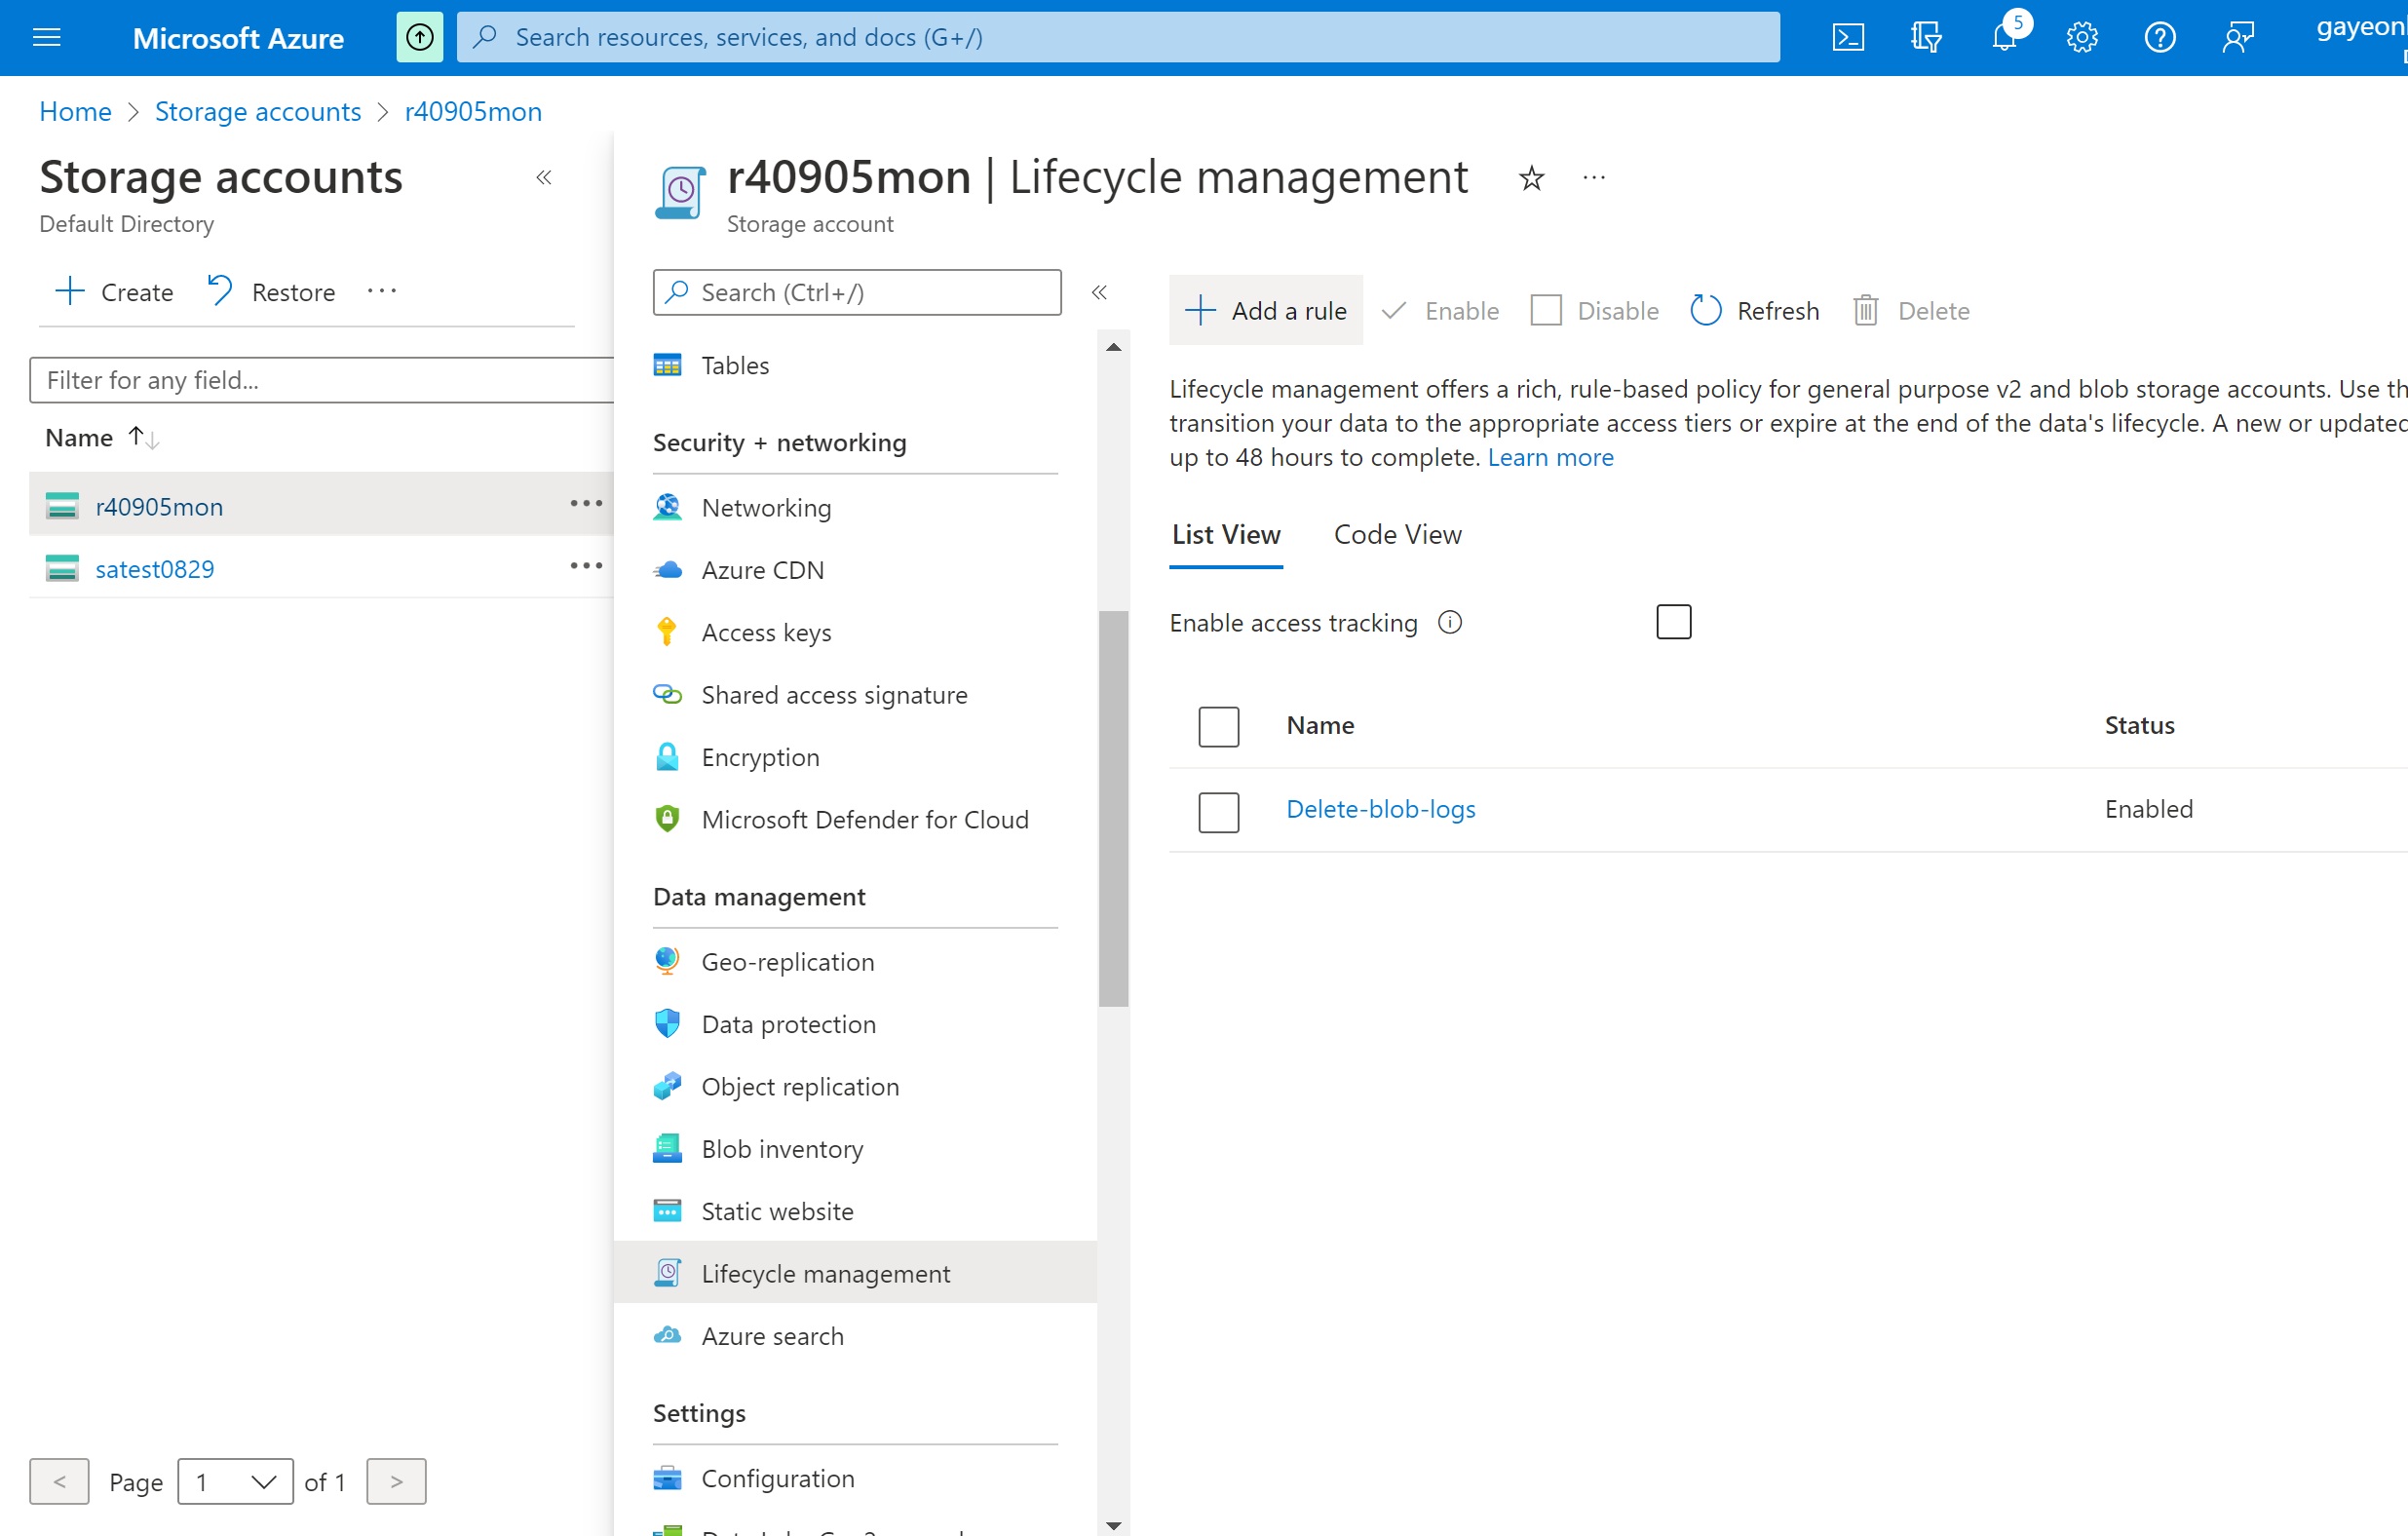The width and height of the screenshot is (2408, 1536).
Task: Open Cloud Shell icon in top bar
Action: coord(1847,38)
